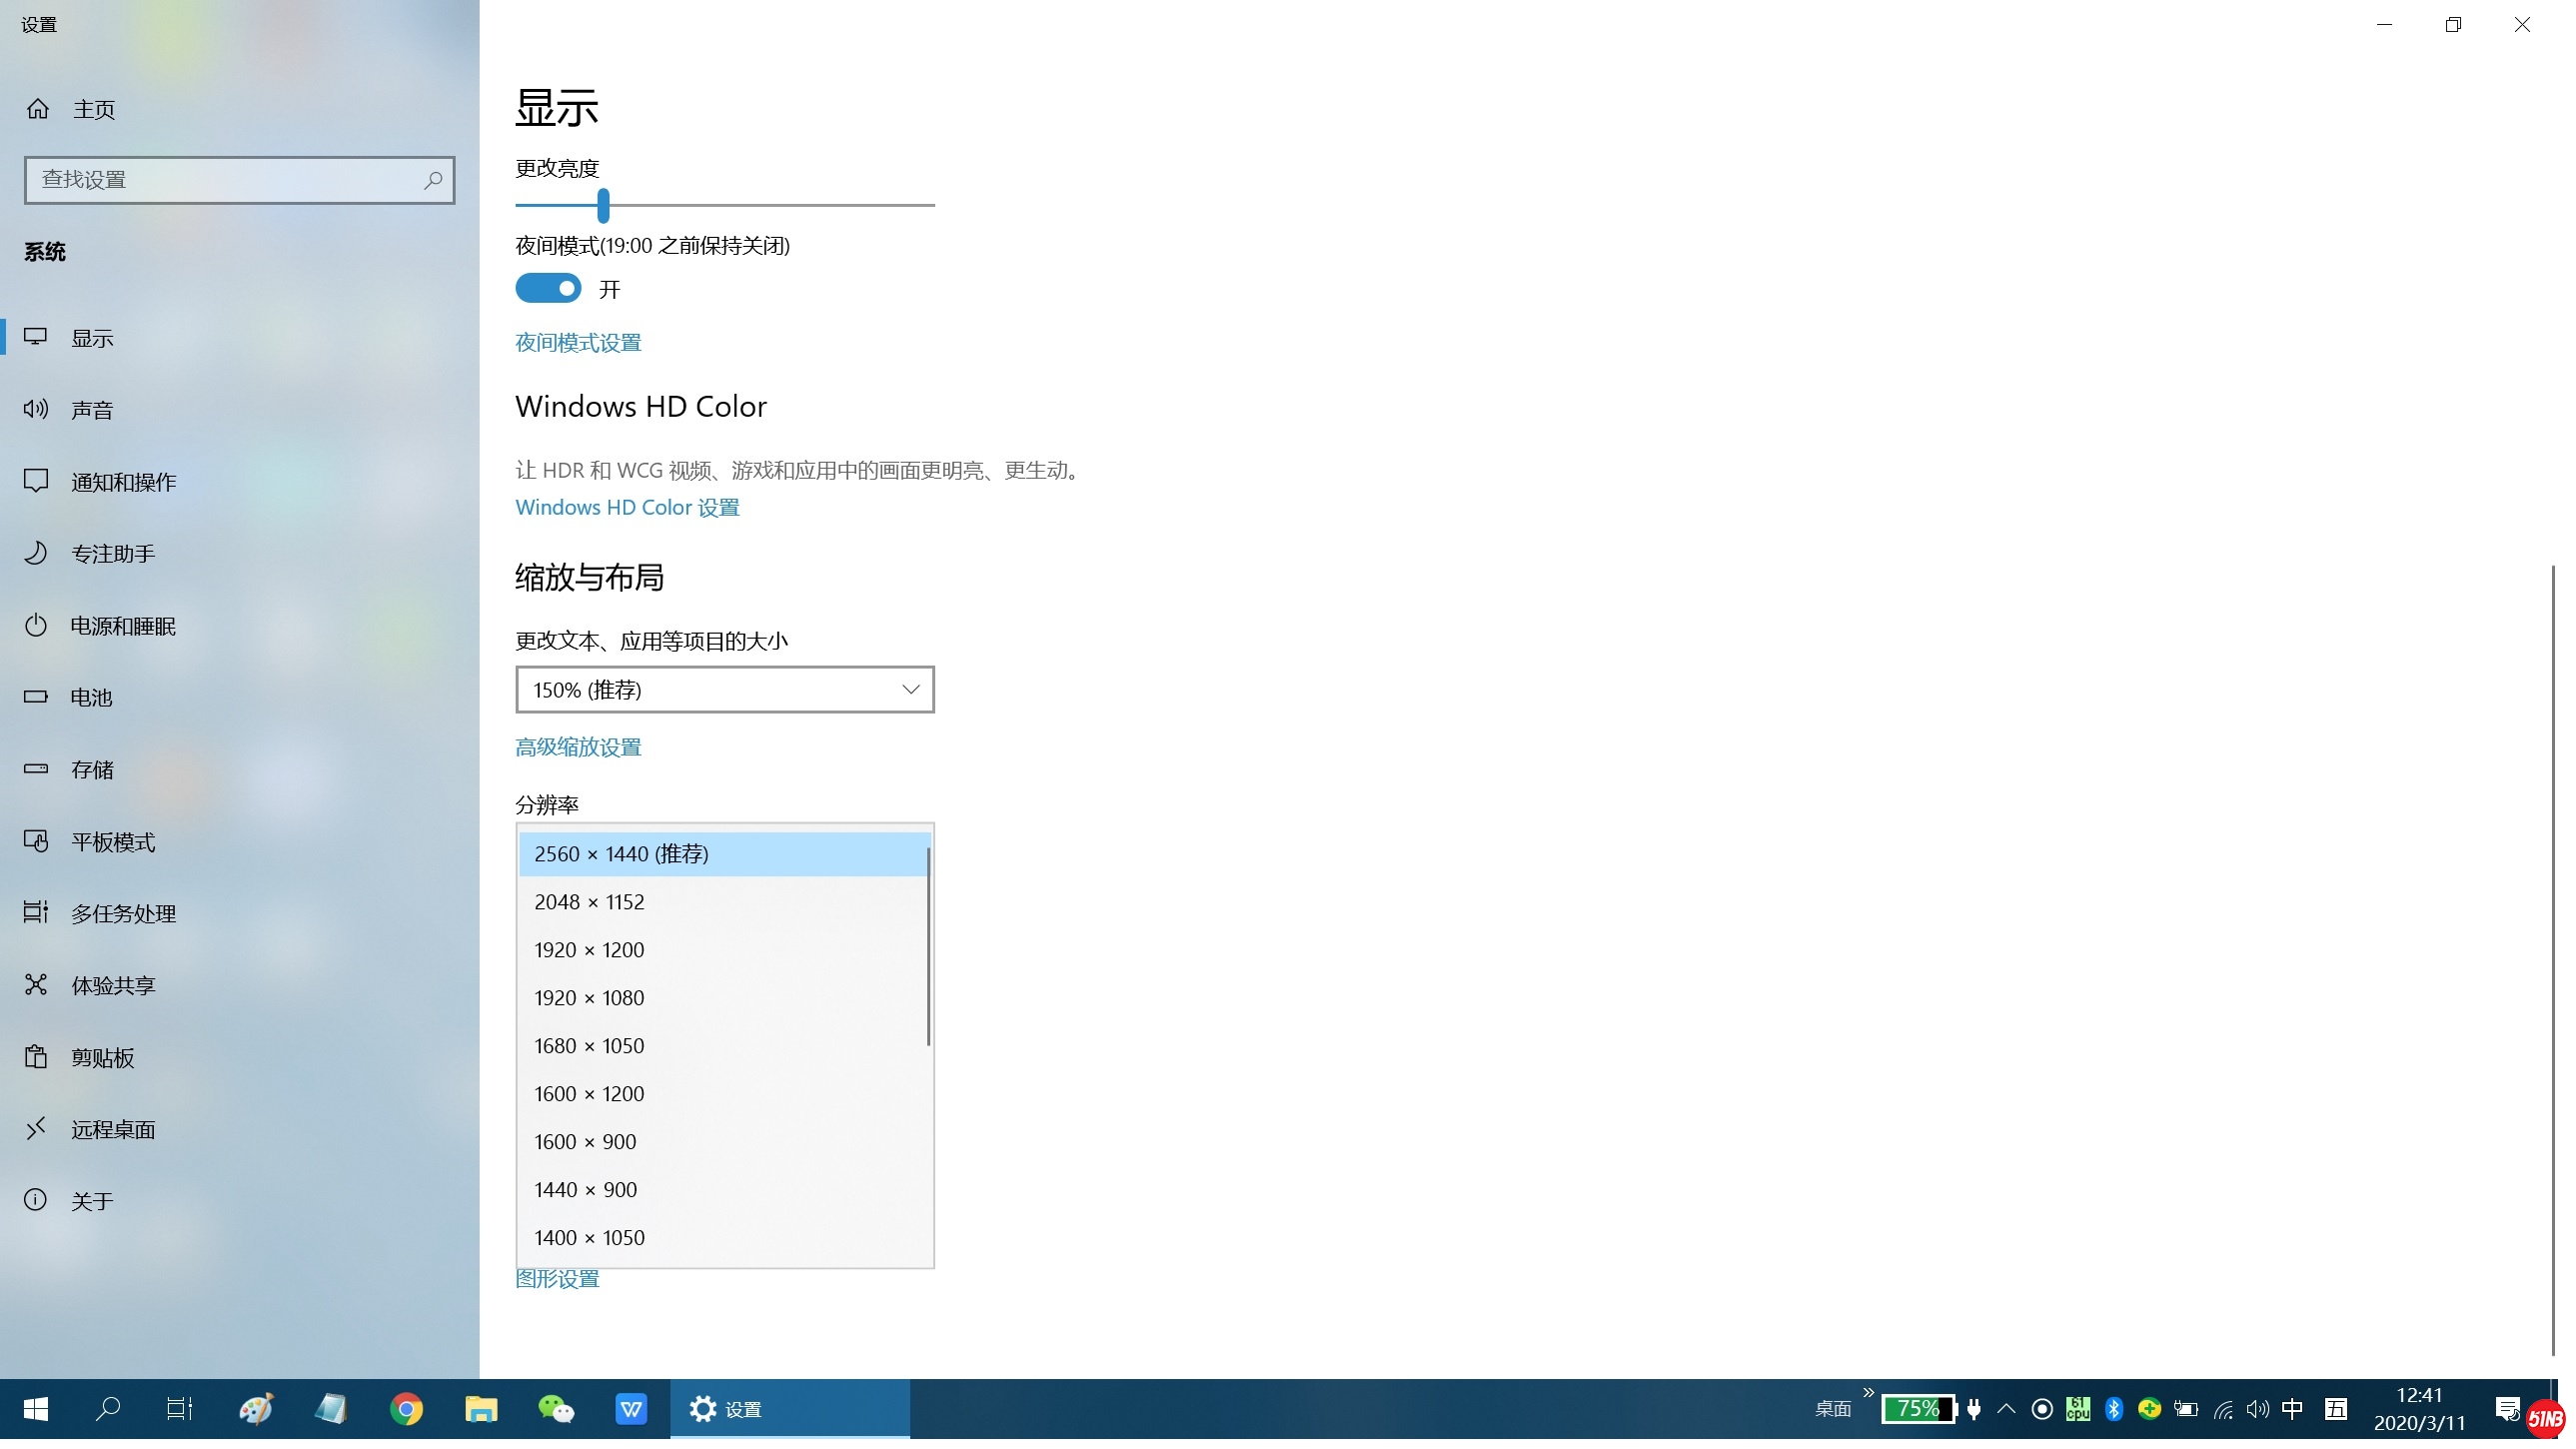Open 声音 settings from the sidebar
The image size is (2576, 1449).
[93, 408]
